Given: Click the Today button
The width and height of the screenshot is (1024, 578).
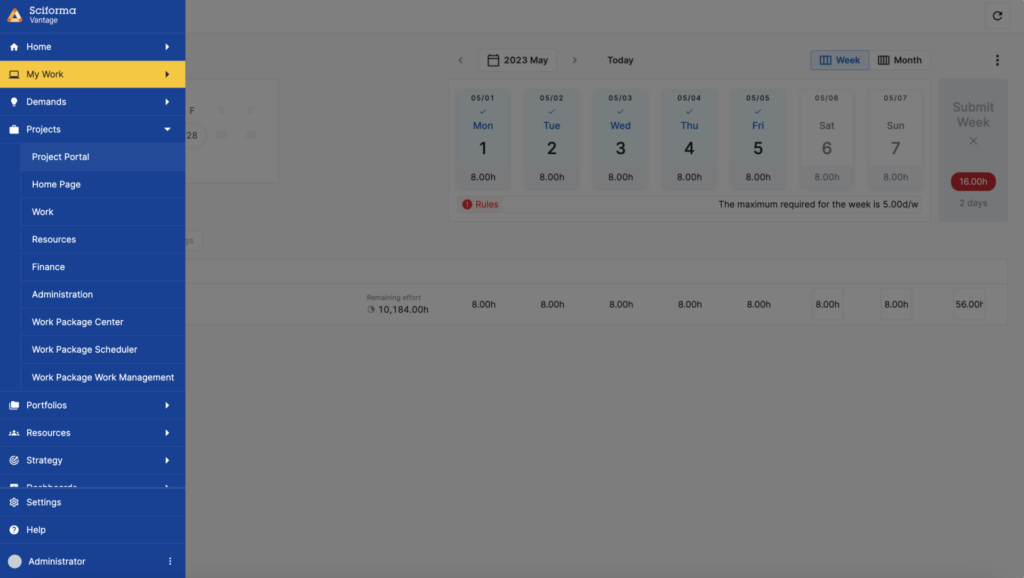Looking at the screenshot, I should pyautogui.click(x=620, y=60).
